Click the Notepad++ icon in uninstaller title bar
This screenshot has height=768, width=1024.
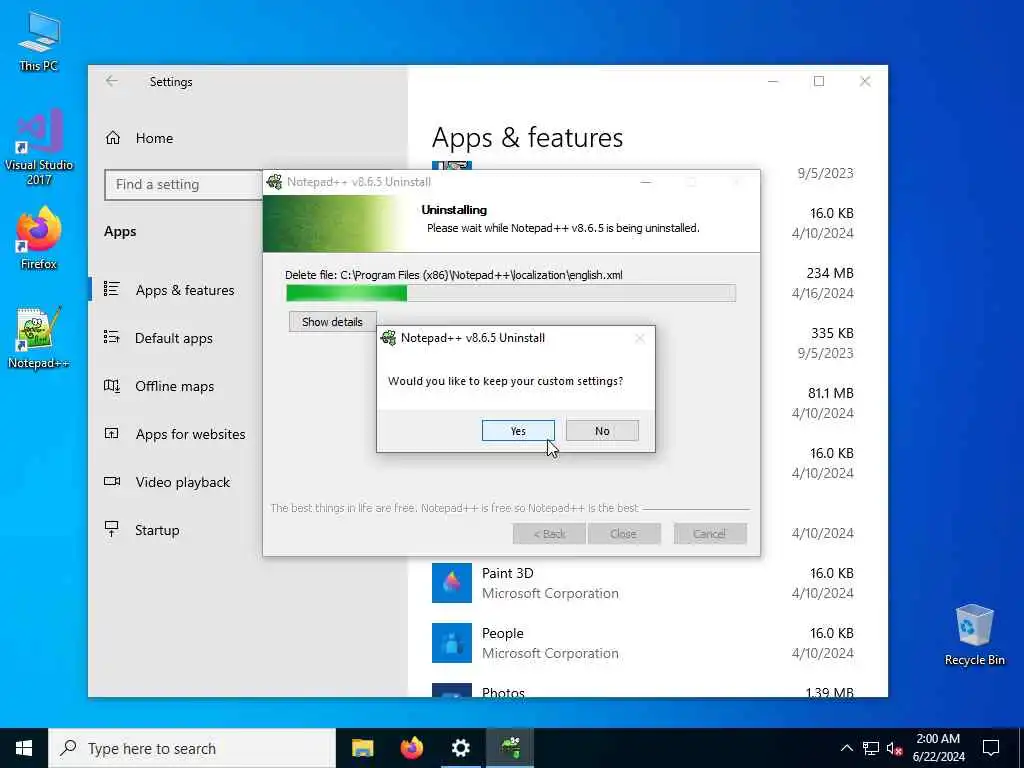pyautogui.click(x=274, y=182)
